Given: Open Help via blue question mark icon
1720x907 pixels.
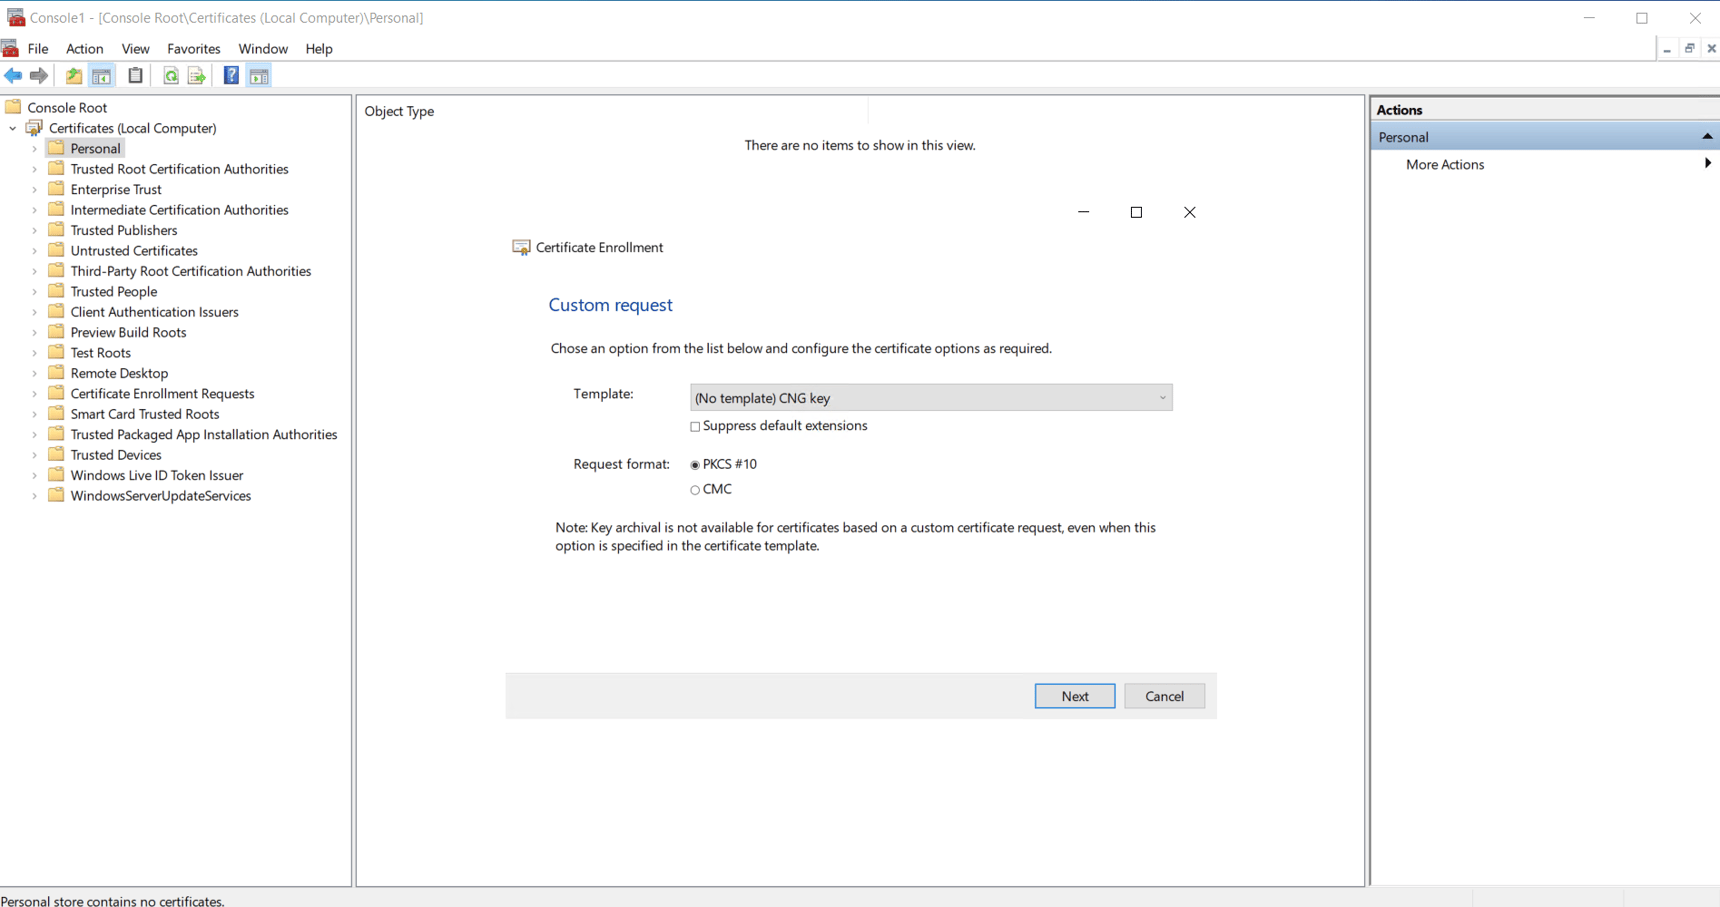Looking at the screenshot, I should coord(231,76).
